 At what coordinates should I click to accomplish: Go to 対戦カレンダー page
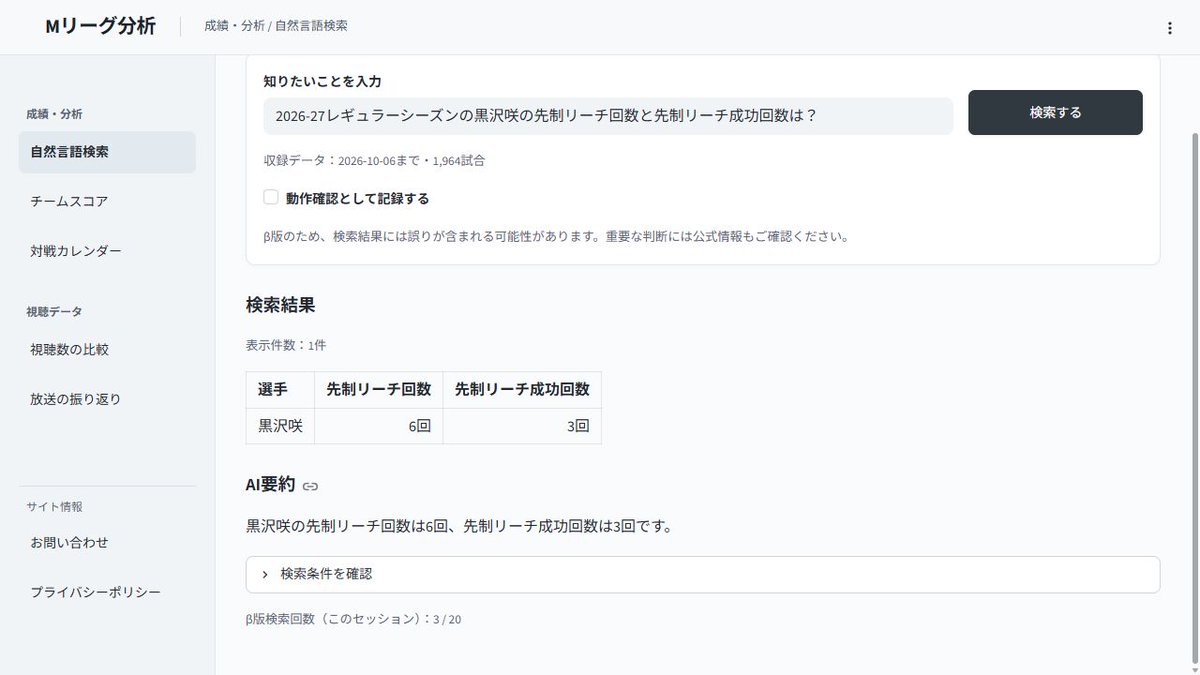(x=107, y=251)
